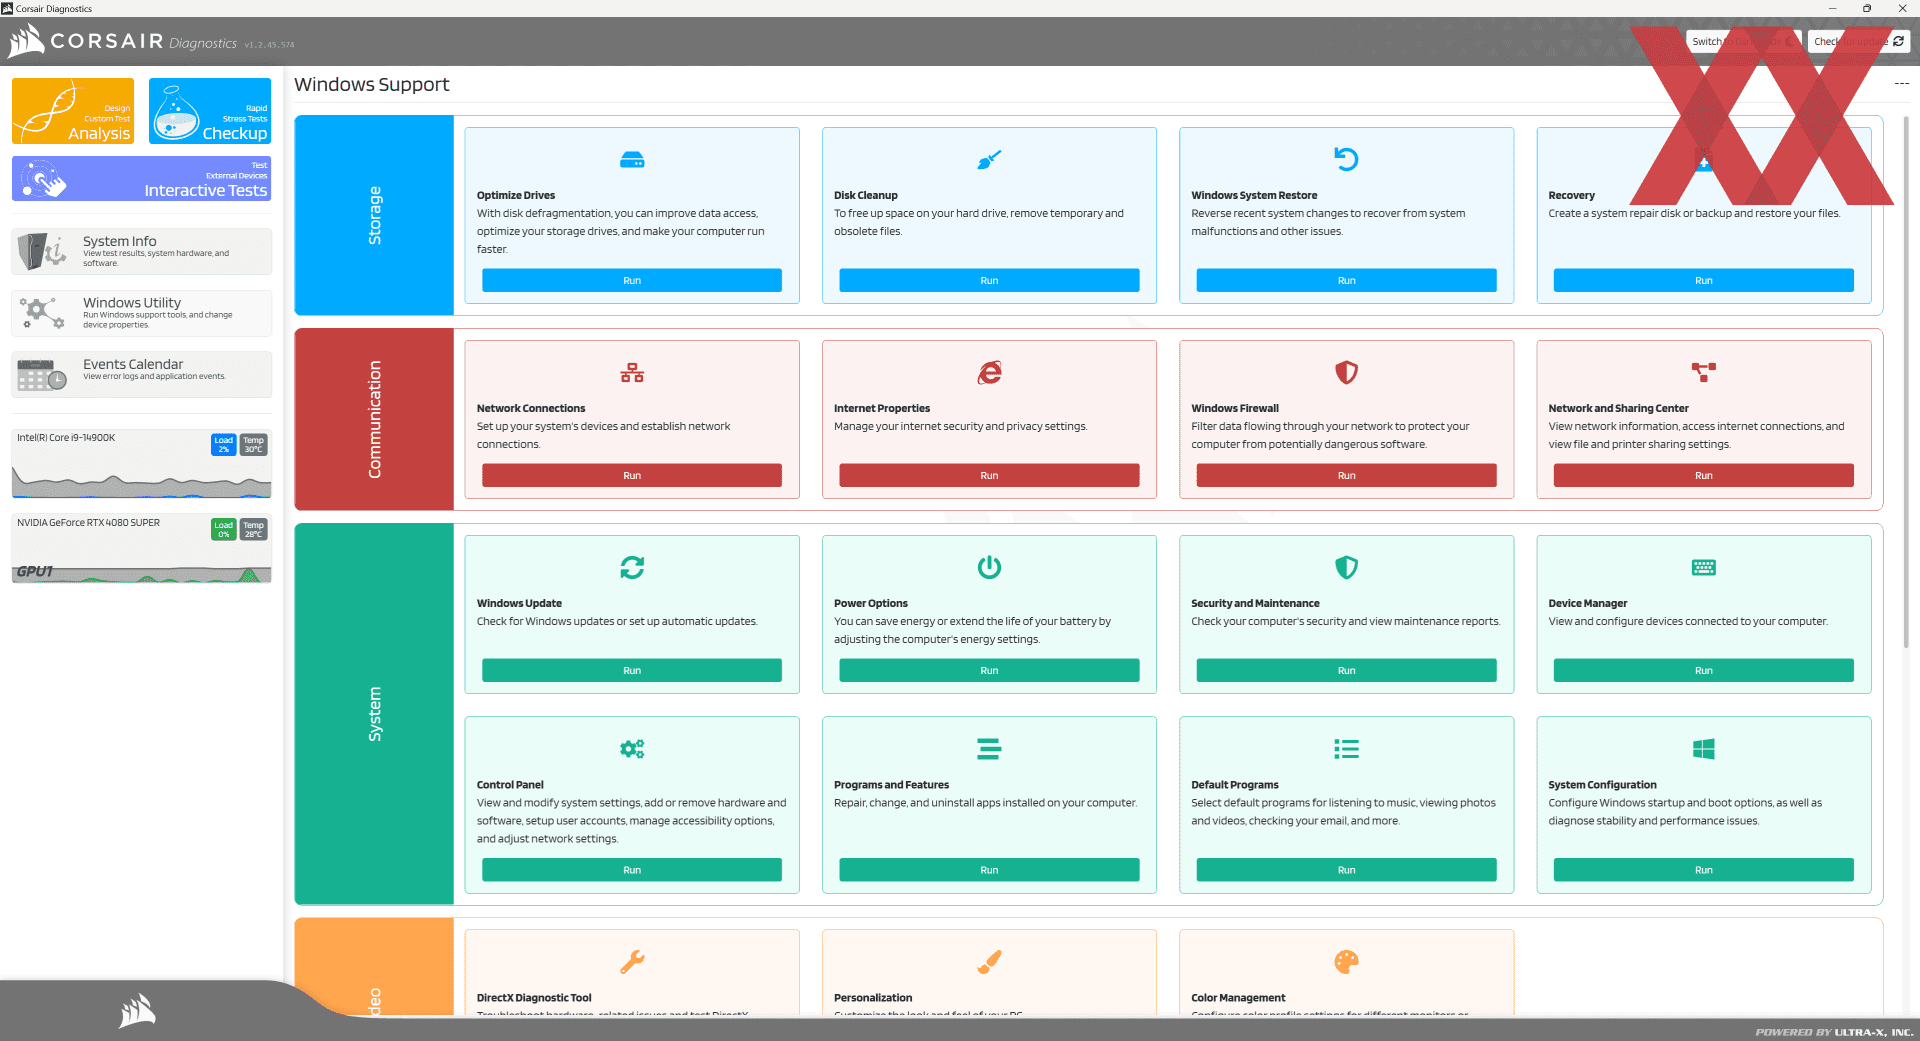Click the CPU Temp badge
The height and width of the screenshot is (1041, 1920).
click(254, 444)
